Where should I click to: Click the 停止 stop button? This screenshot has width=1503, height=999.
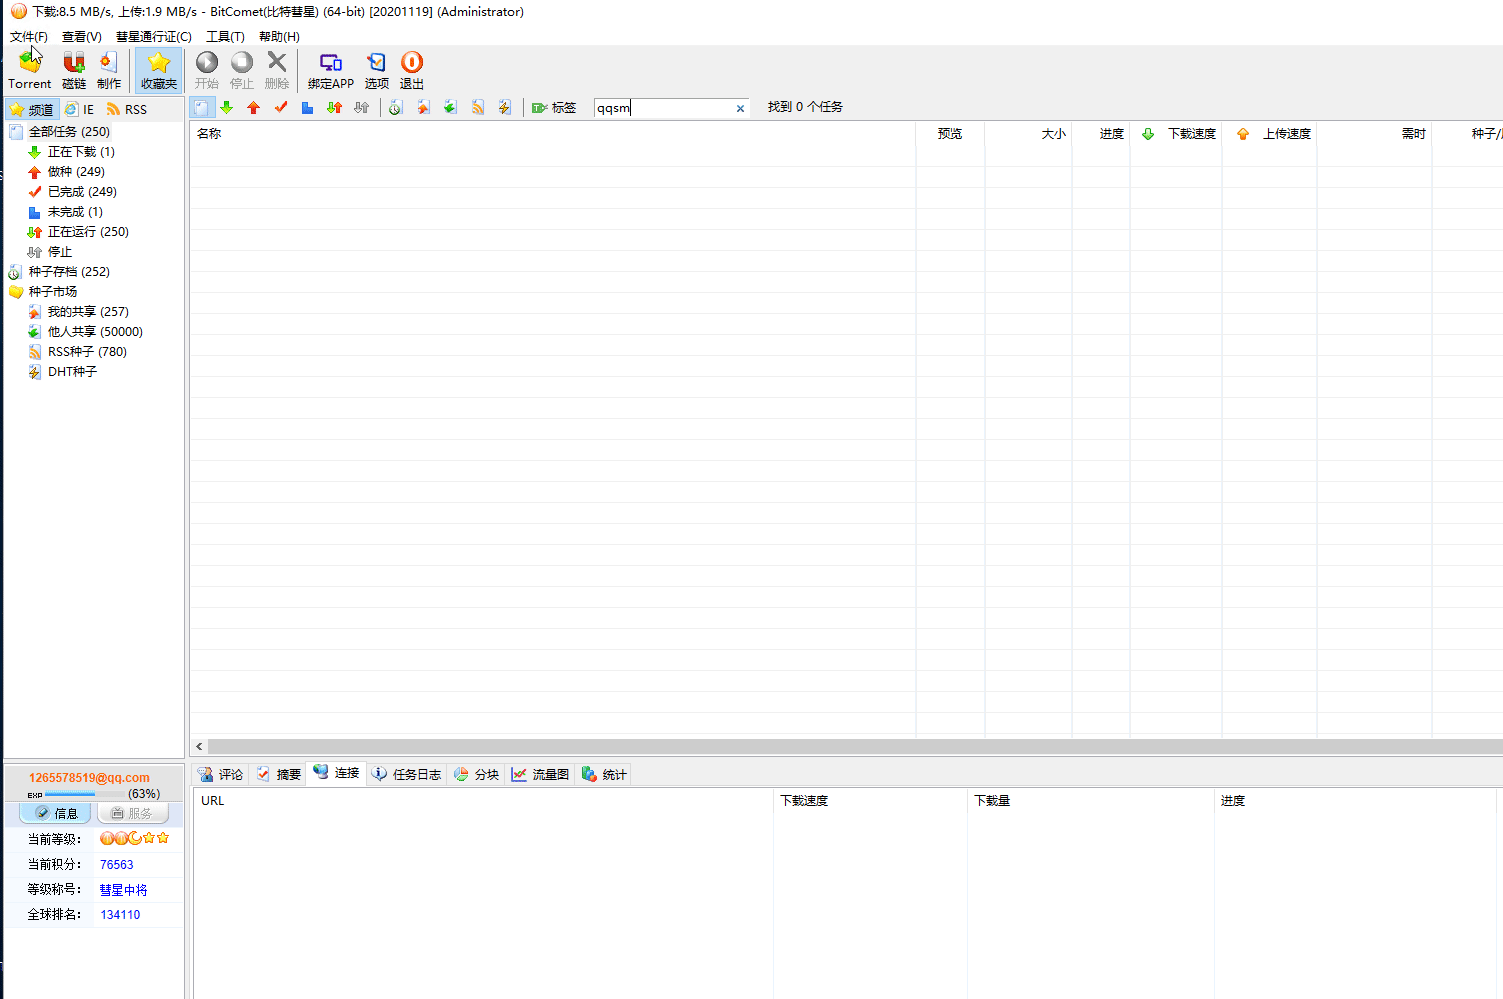point(242,70)
